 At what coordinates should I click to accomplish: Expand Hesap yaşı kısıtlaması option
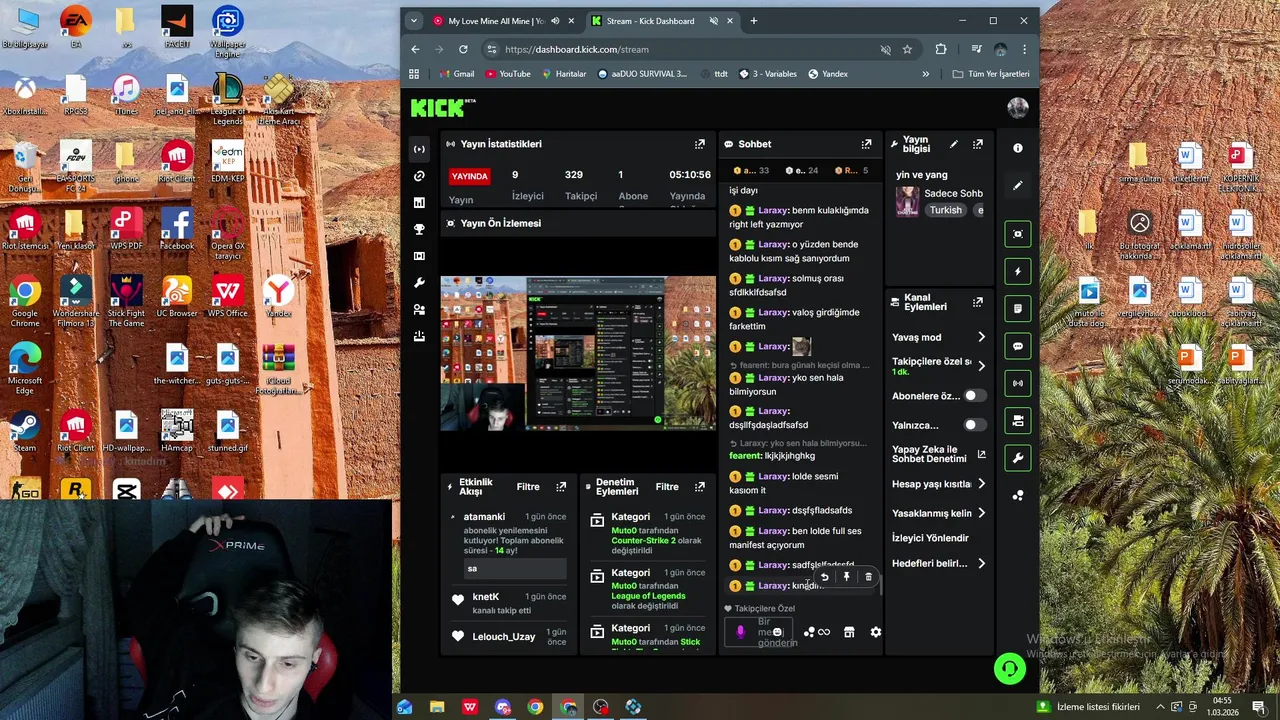tap(981, 484)
